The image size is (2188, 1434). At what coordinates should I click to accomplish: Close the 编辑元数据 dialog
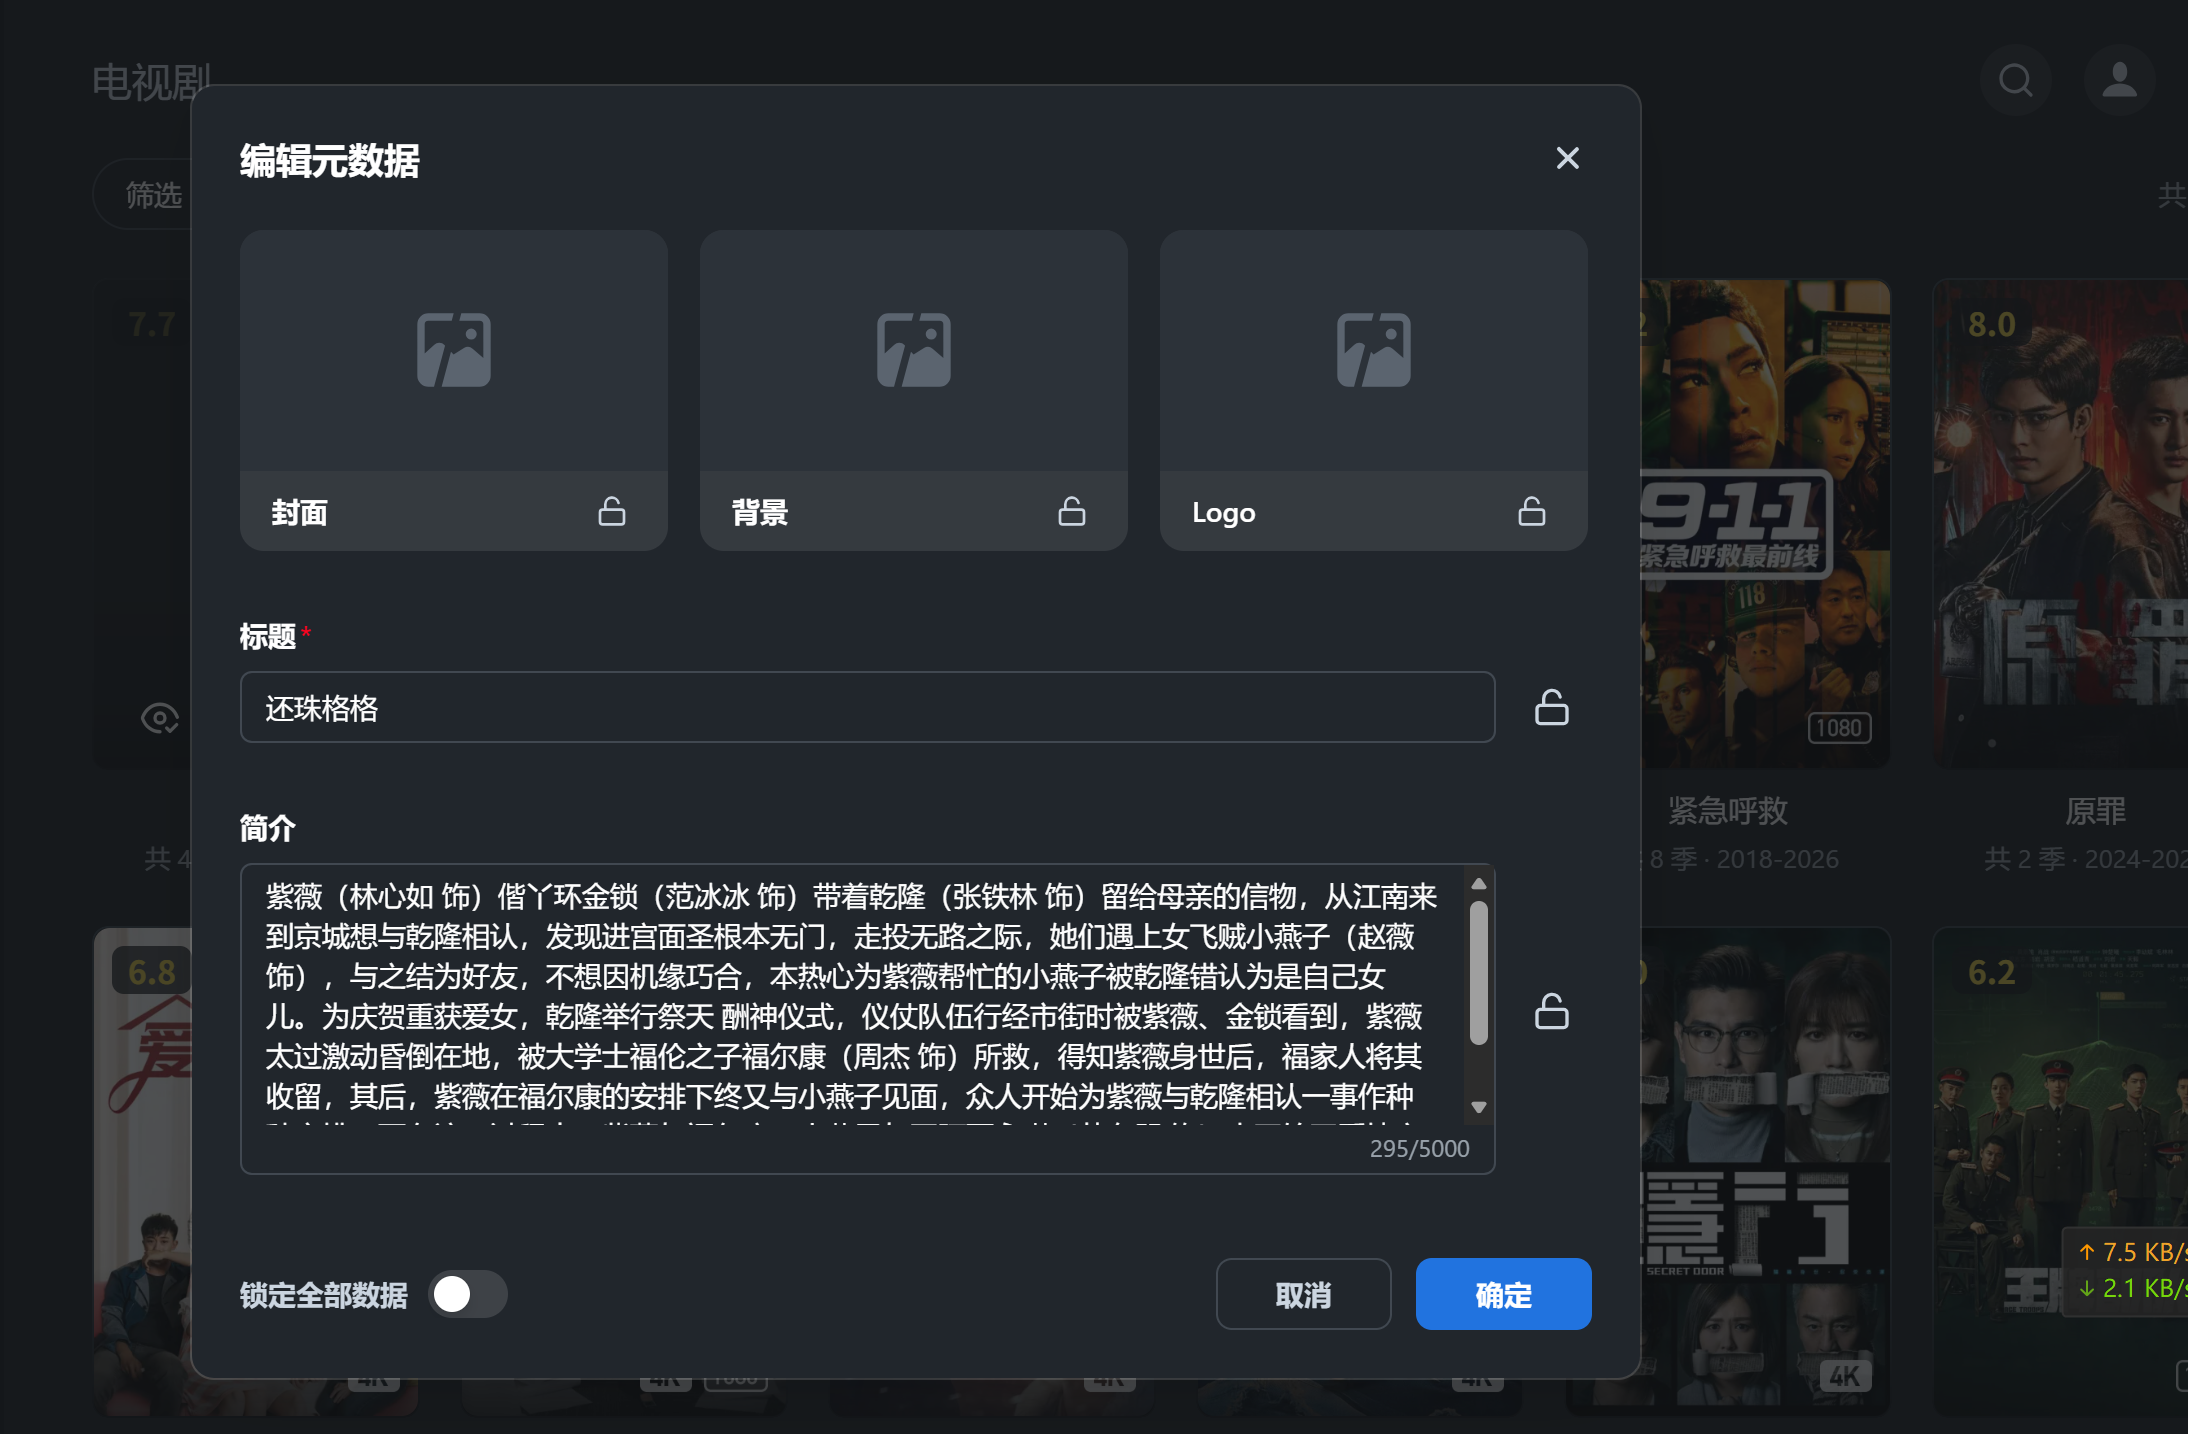coord(1567,158)
